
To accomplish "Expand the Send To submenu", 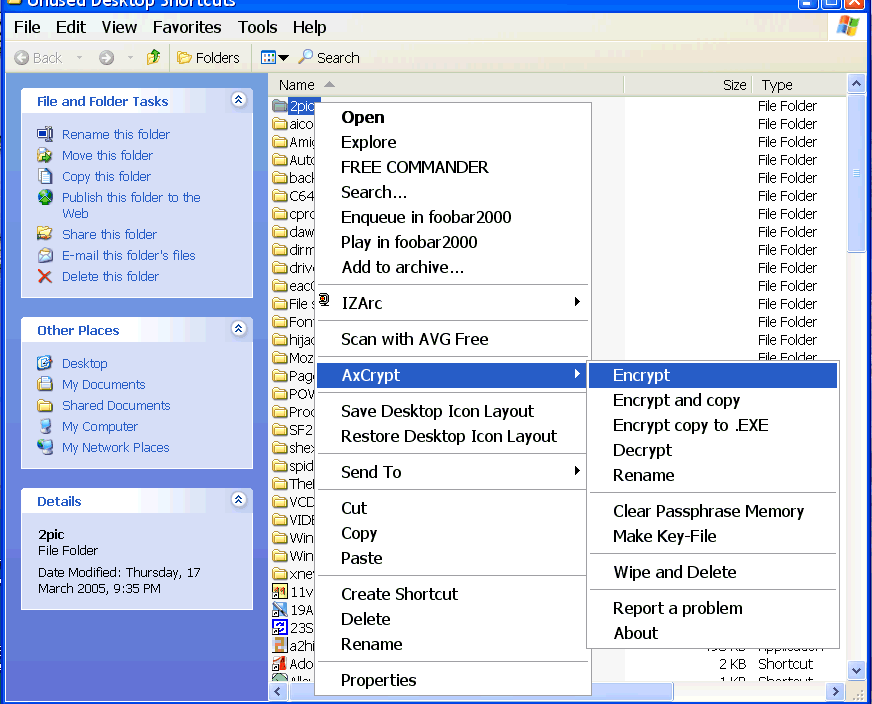I will click(x=451, y=472).
